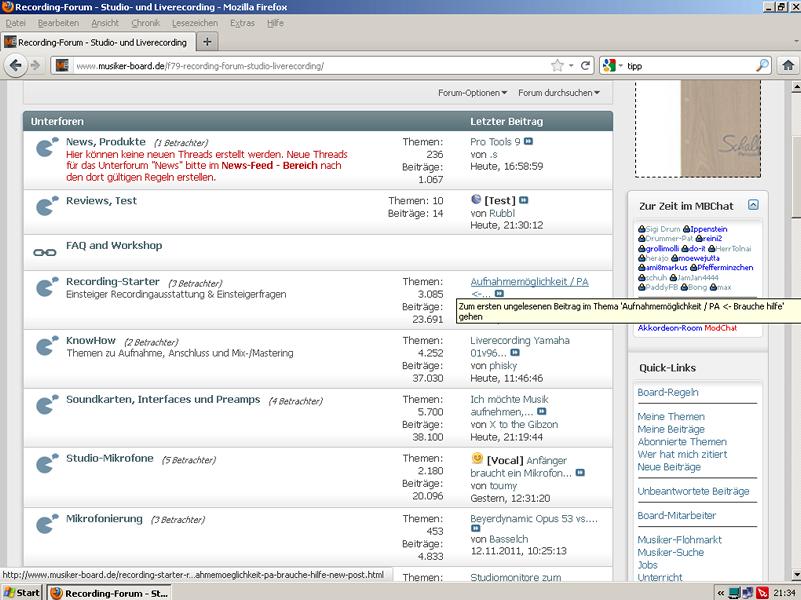801x600 pixels.
Task: Open the Ansicht menu
Action: click(x=105, y=23)
